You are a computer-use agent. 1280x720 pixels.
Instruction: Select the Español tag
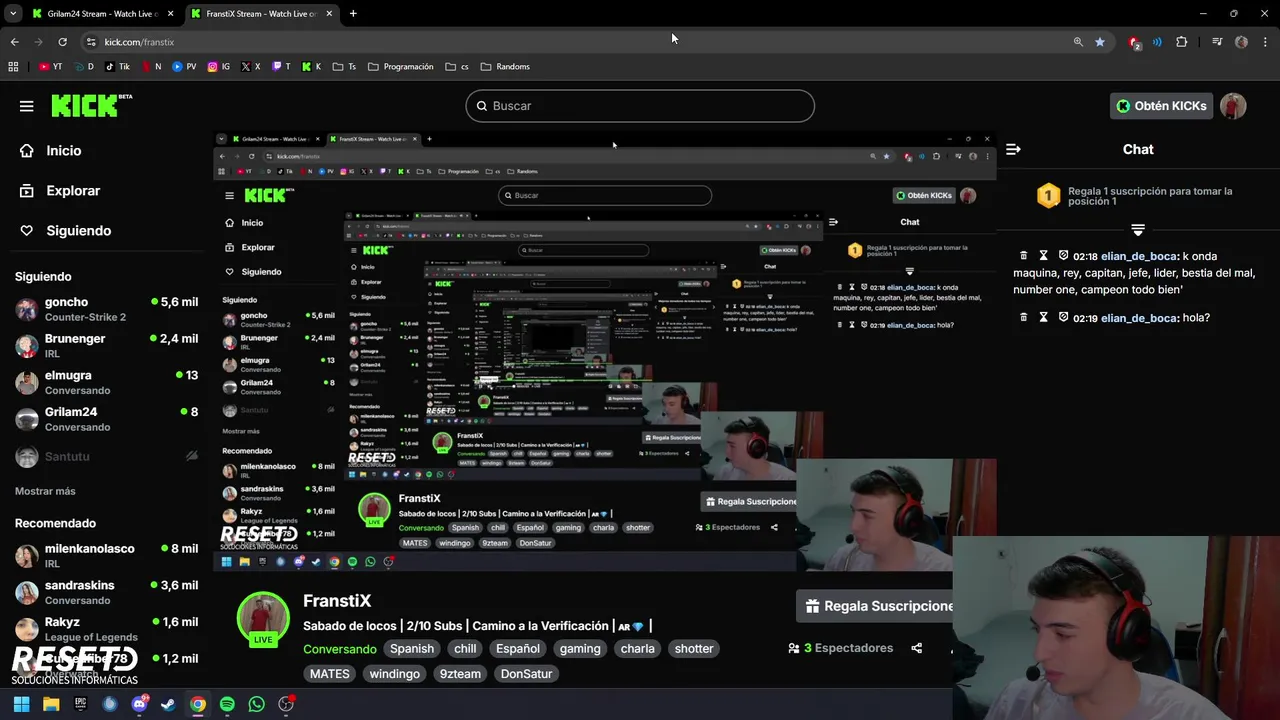coord(518,649)
